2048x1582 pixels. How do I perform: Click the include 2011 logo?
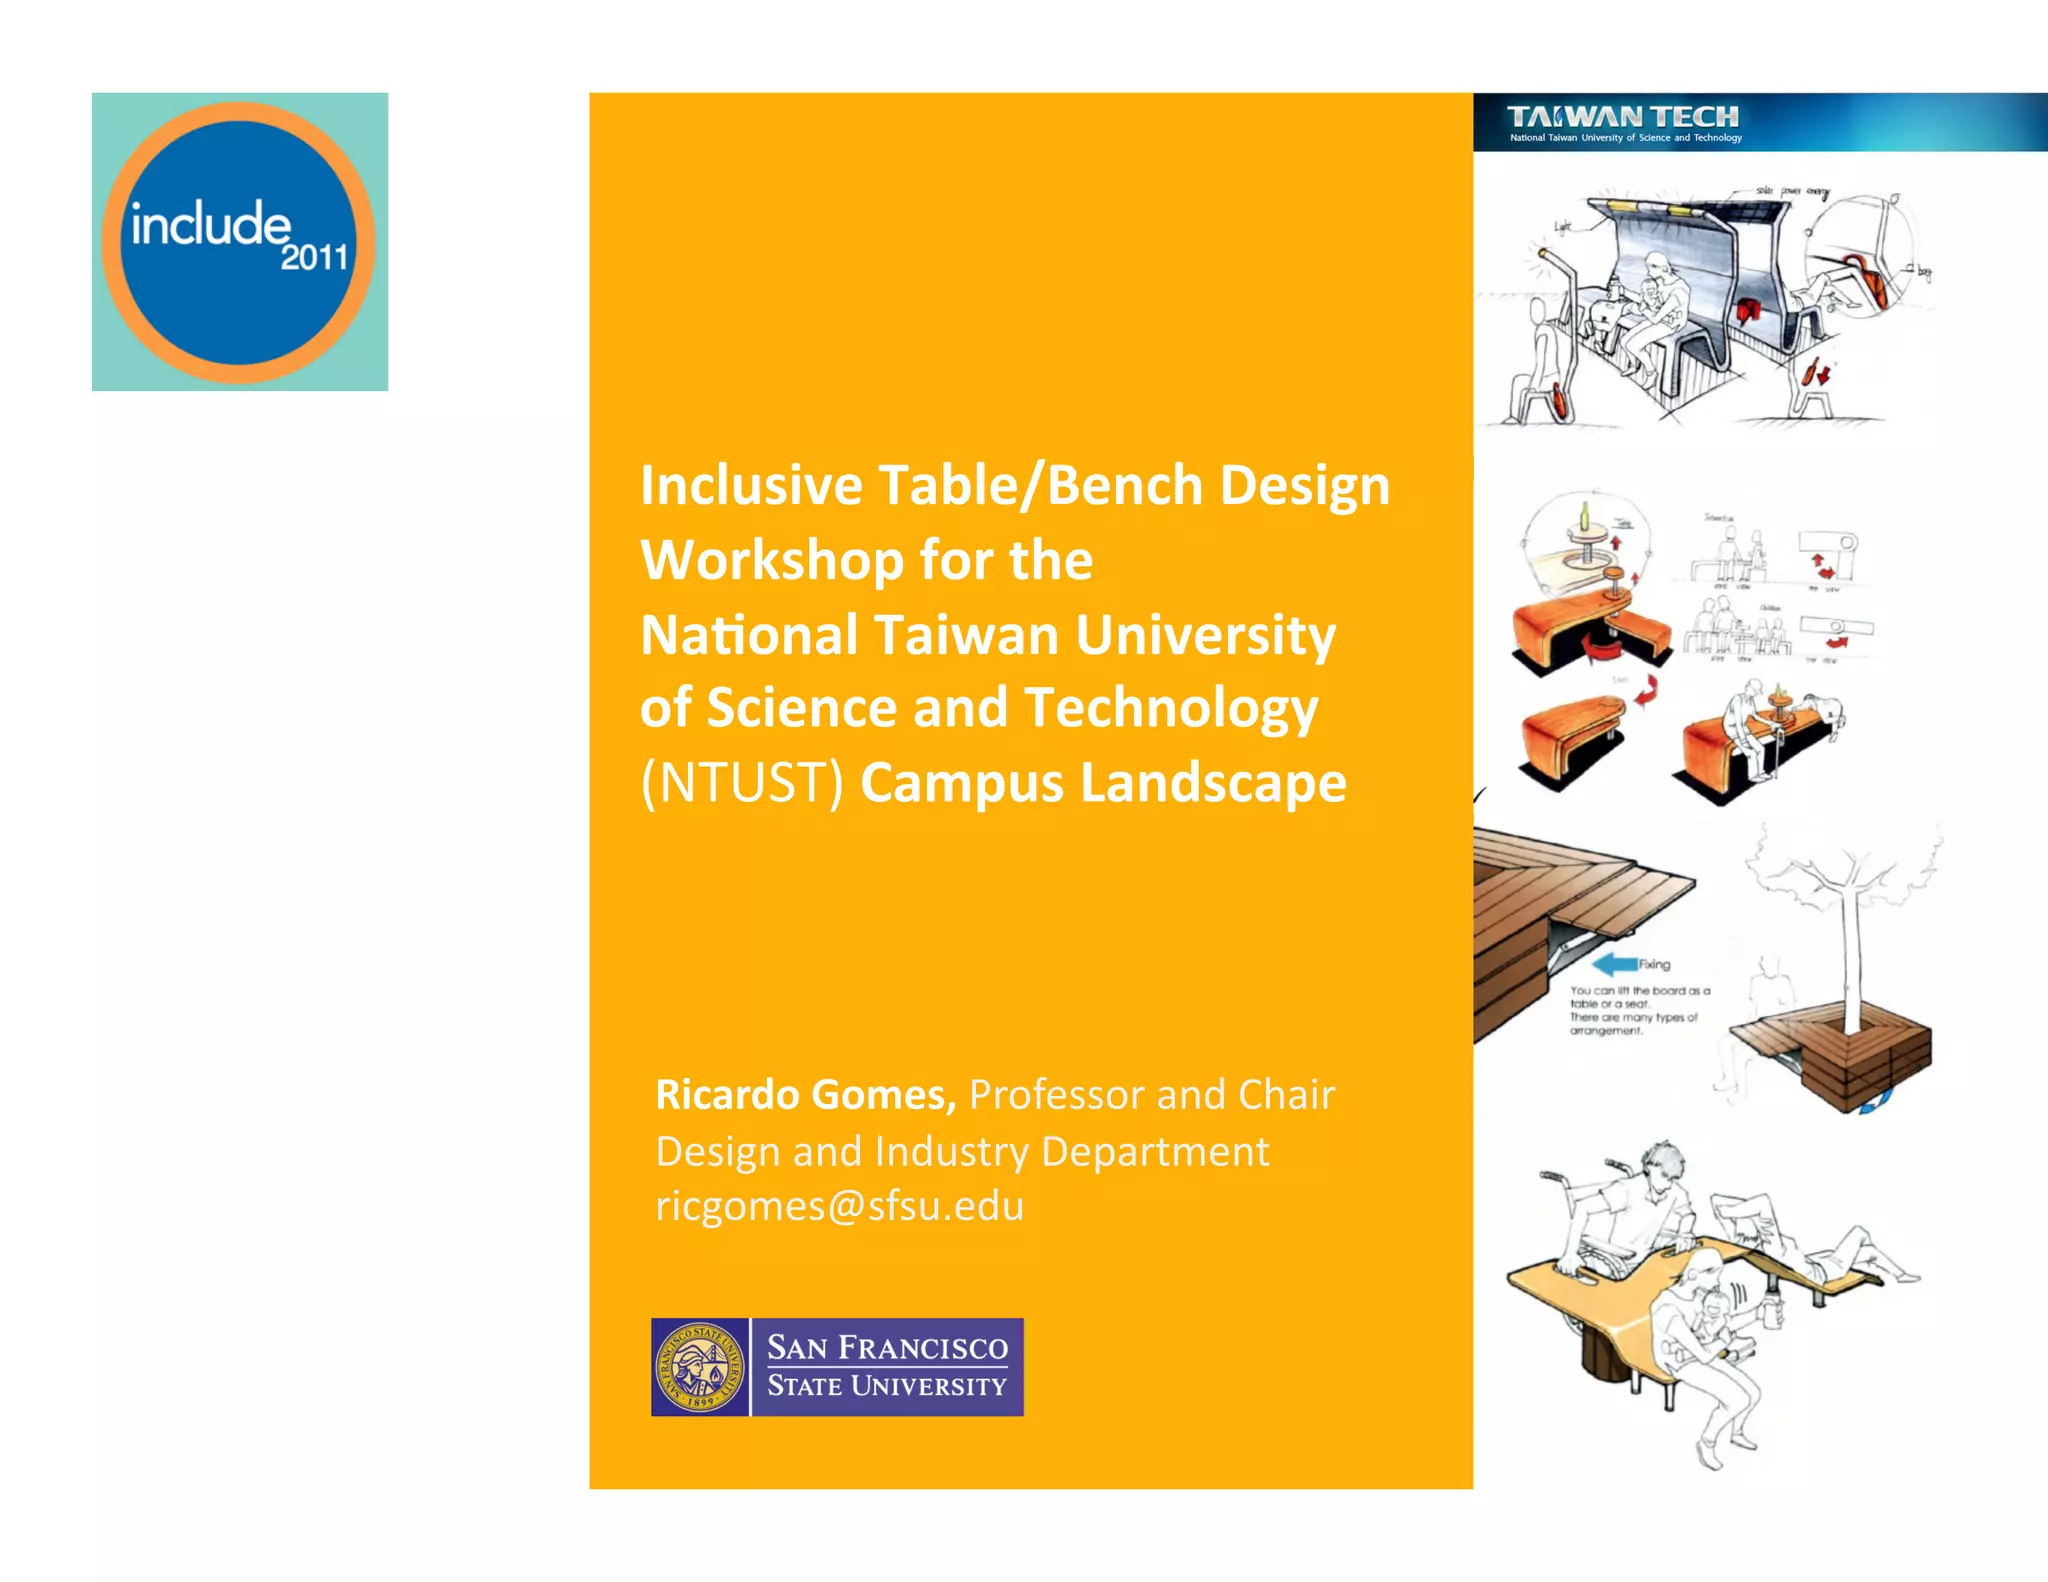(x=239, y=241)
